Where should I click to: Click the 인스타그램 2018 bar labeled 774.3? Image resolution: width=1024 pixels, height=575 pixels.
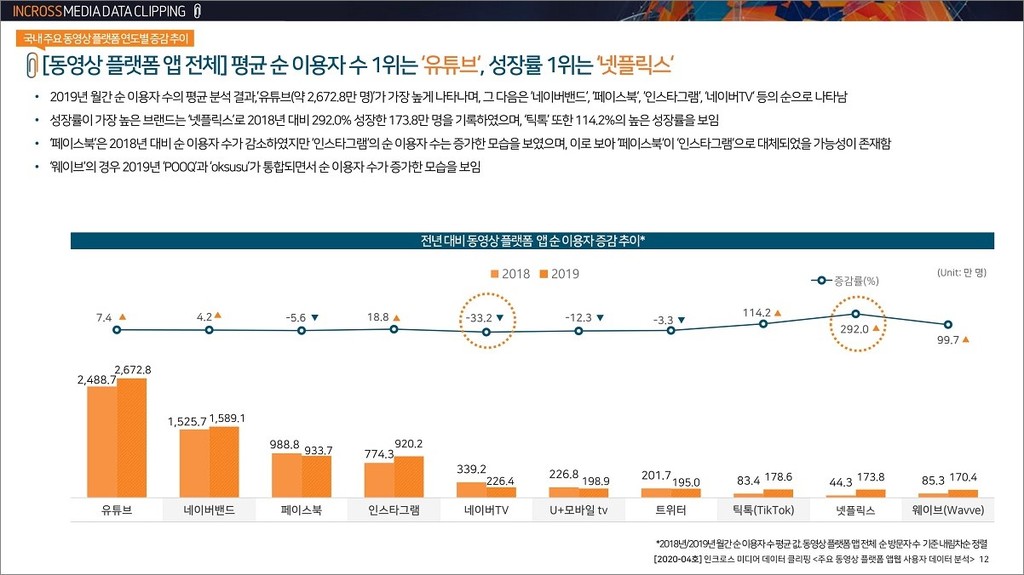[379, 480]
